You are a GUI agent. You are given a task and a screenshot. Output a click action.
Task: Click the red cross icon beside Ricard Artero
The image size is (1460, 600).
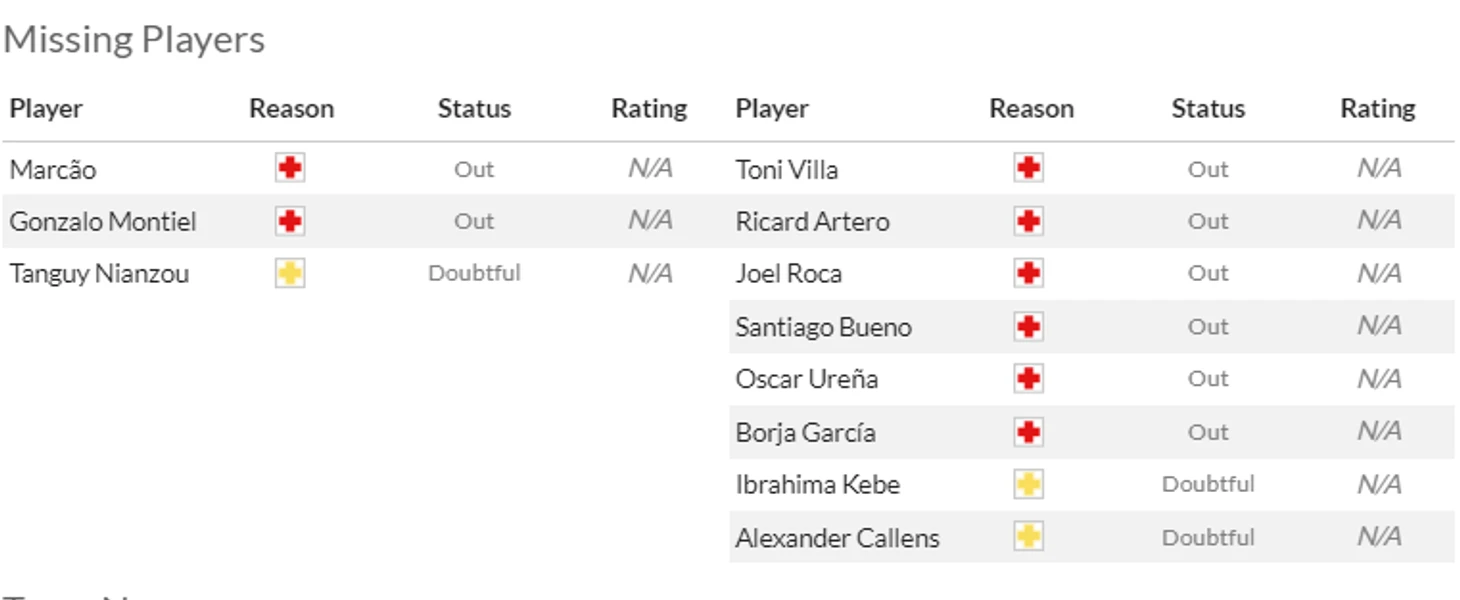[1029, 221]
